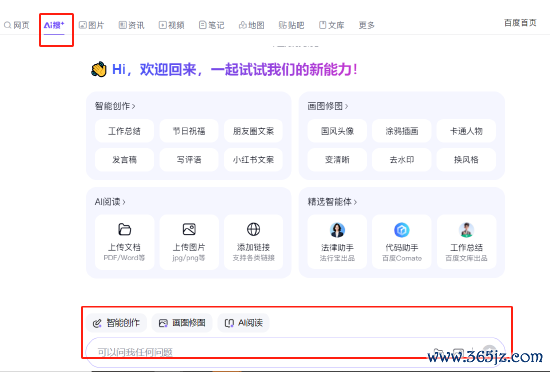550x372 pixels.
Task: Select the 朋友圈文案 template
Action: pos(253,131)
